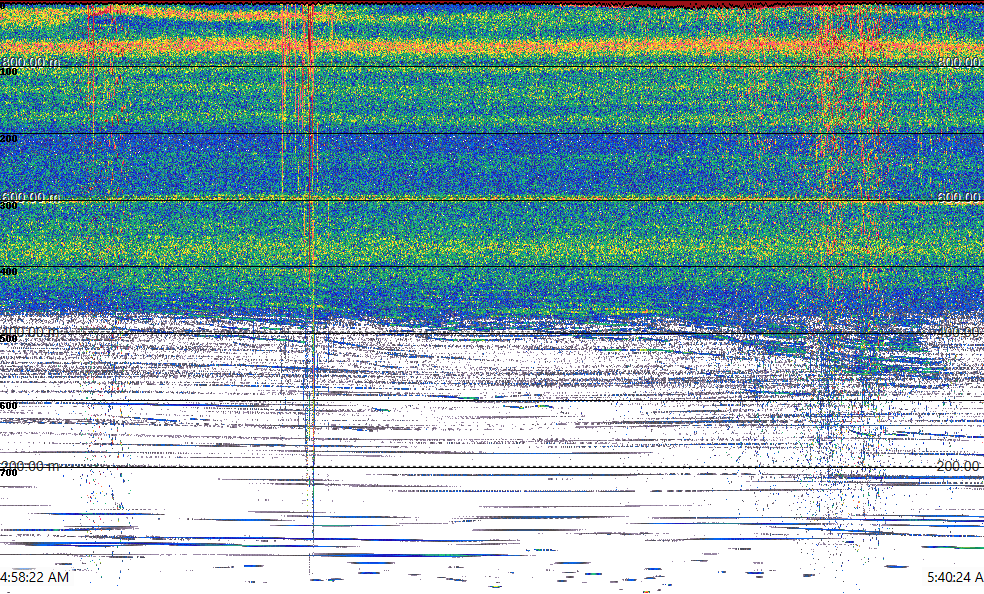Click the dashed 200 m horizontal range line
The width and height of the screenshot is (984, 594).
[x=500, y=467]
